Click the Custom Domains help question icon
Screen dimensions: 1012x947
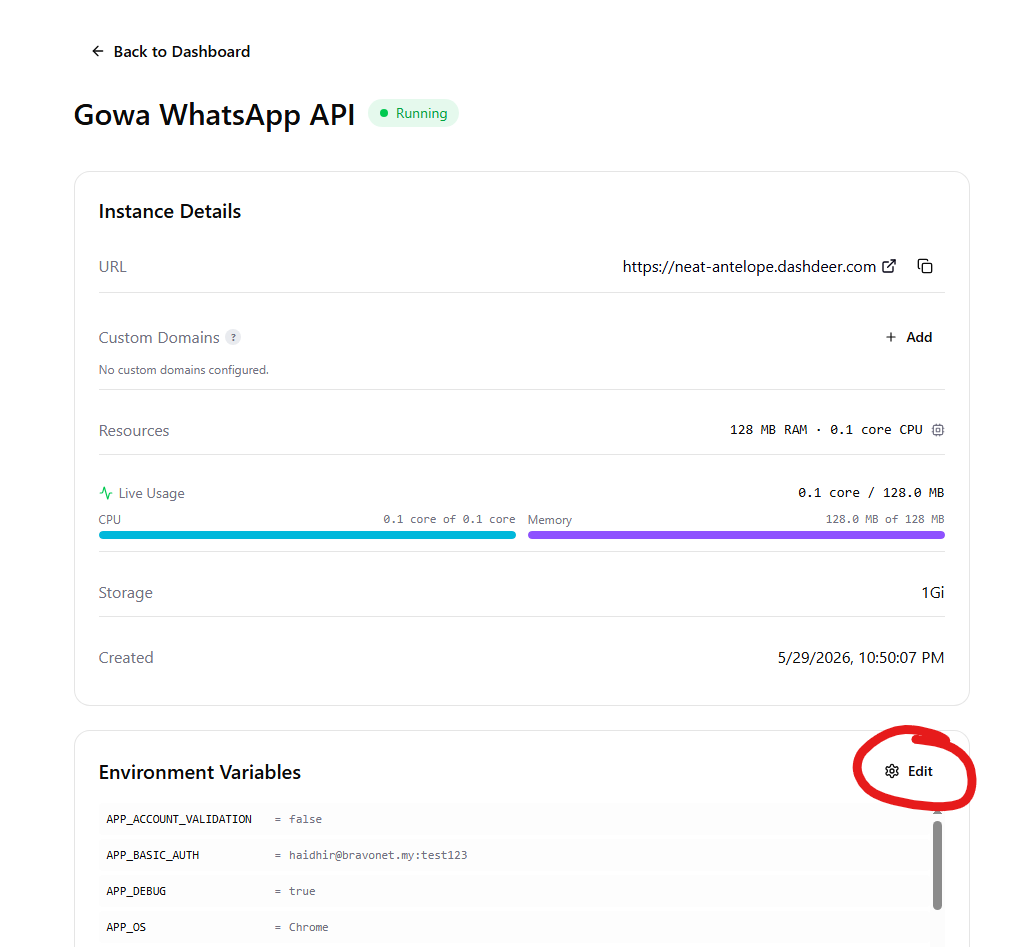pyautogui.click(x=233, y=337)
